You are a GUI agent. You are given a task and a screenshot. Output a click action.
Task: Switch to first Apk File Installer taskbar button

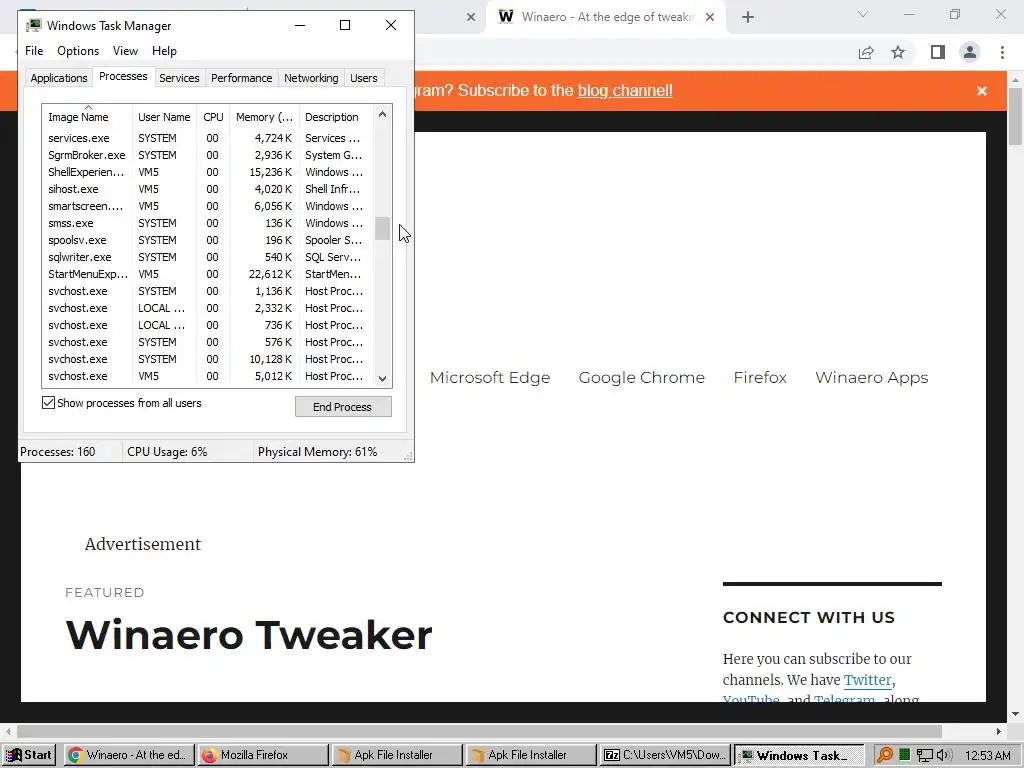(x=397, y=755)
